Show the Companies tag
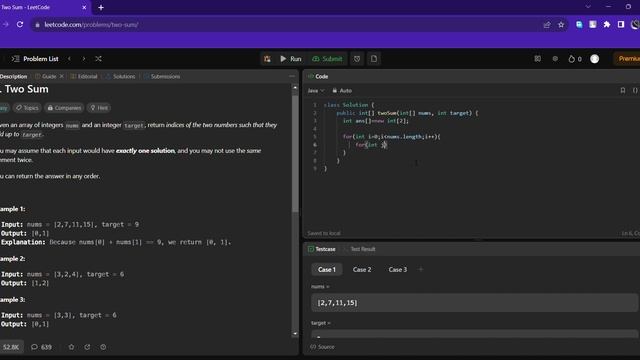Viewport: 640px width, 360px height. point(64,108)
